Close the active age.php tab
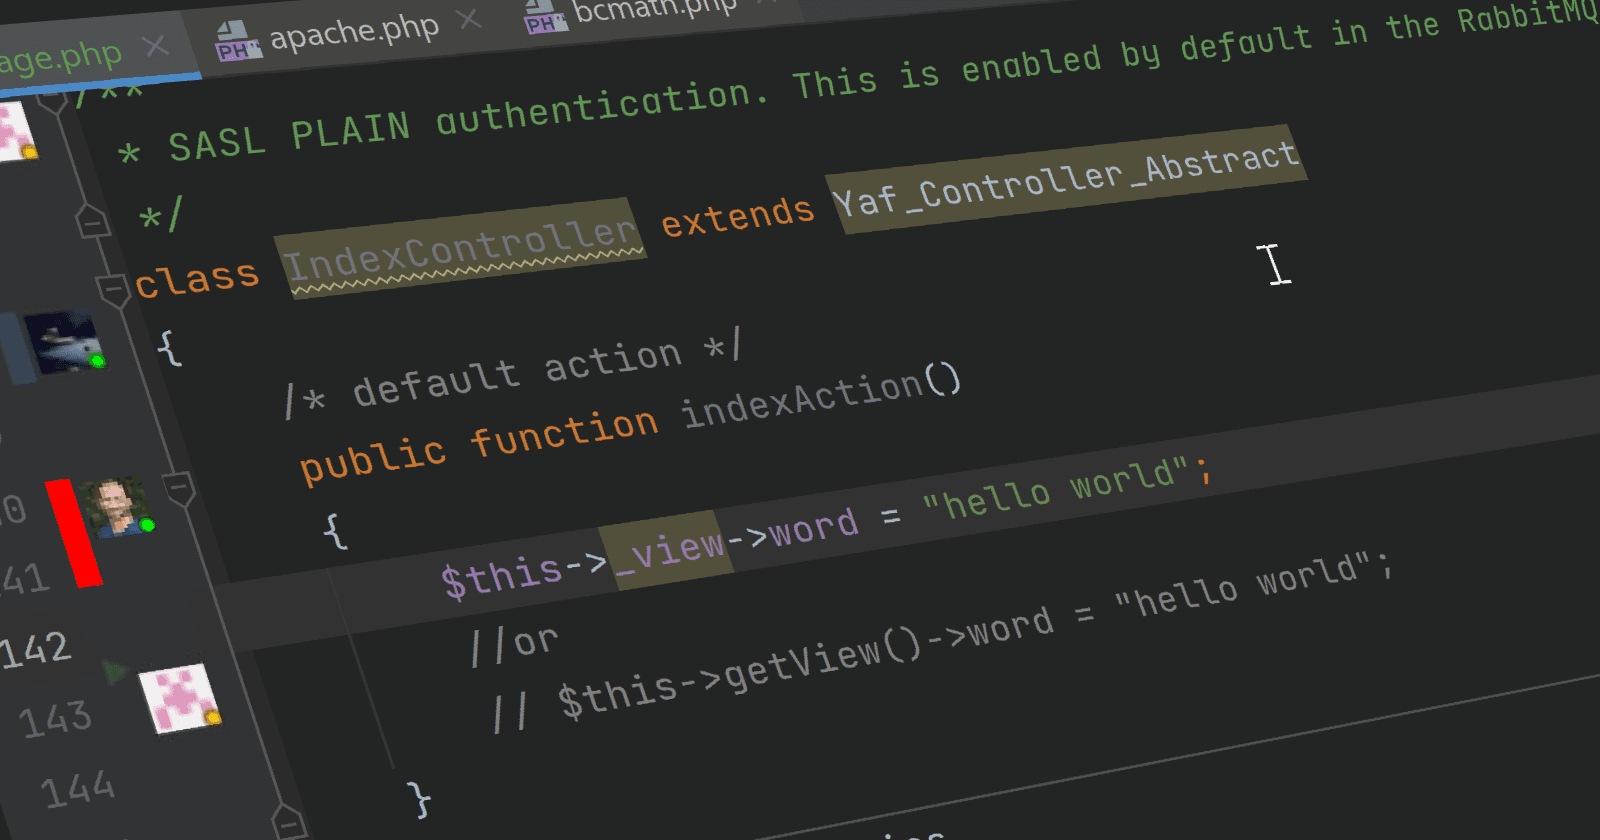 coord(155,45)
